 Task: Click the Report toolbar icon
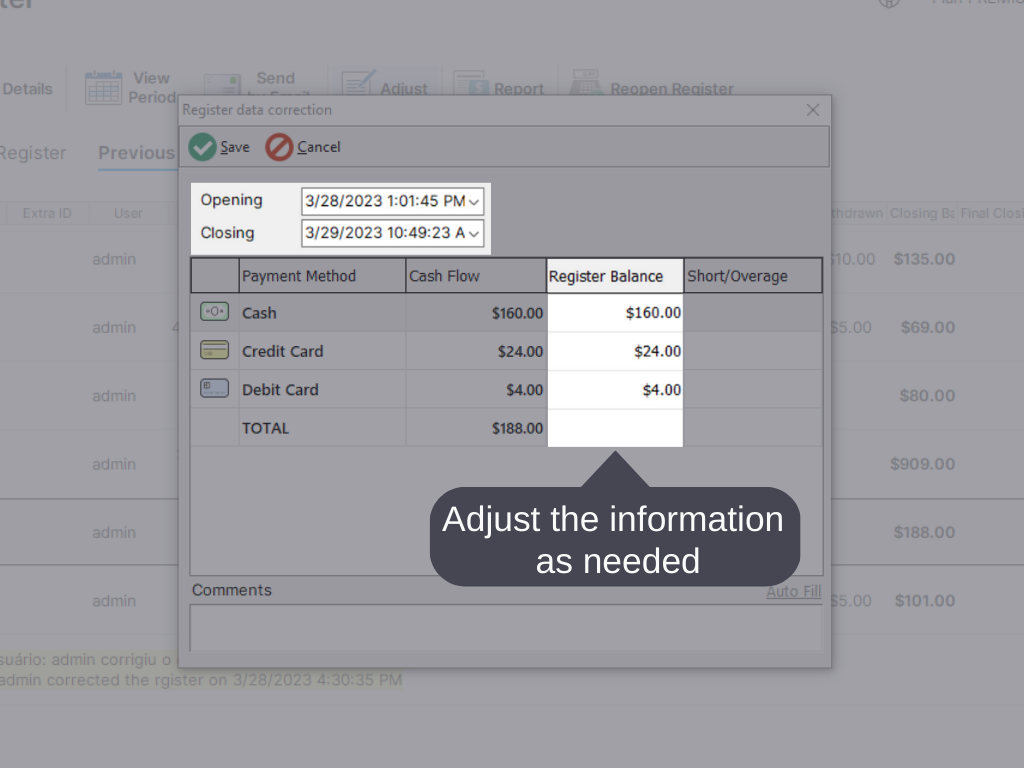click(x=470, y=84)
